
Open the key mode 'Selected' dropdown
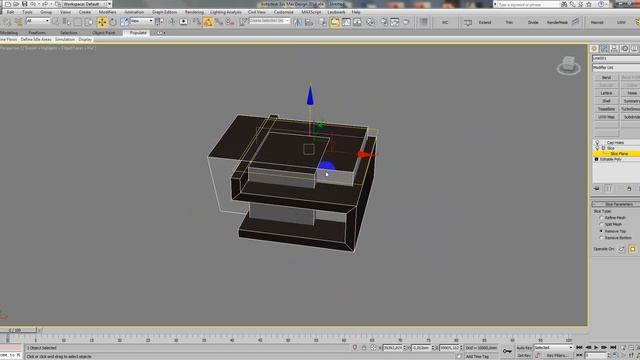(554, 347)
